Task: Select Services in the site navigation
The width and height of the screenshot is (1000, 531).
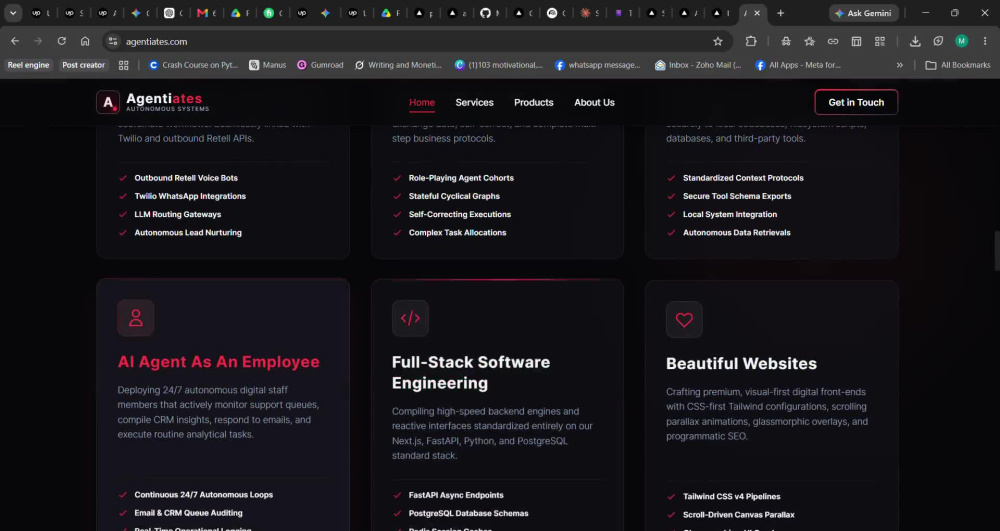Action: [474, 103]
